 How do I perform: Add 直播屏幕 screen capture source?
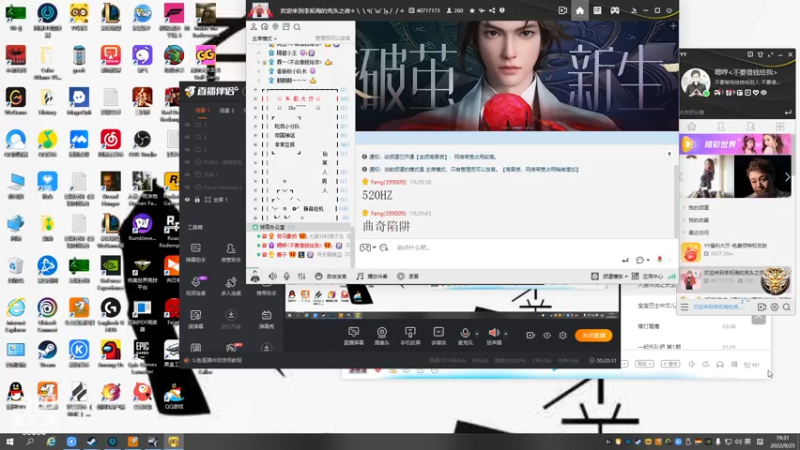pyautogui.click(x=354, y=336)
